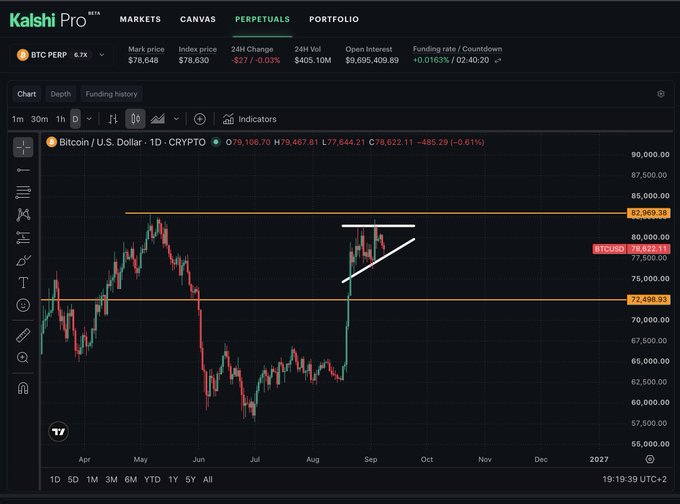
Task: Select the crosshair cursor tool
Action: click(23, 147)
